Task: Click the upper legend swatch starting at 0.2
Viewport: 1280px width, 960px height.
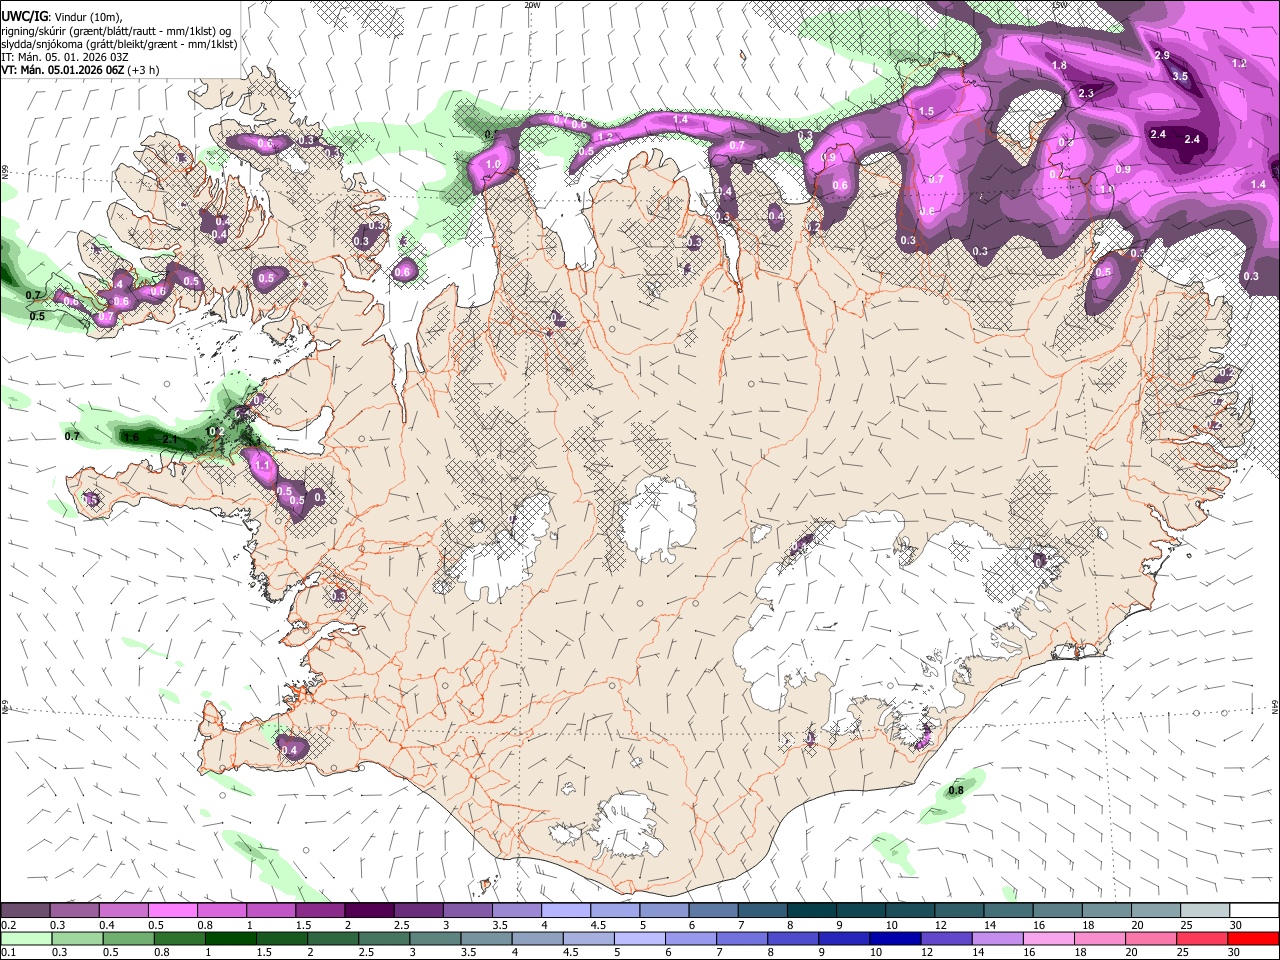Action: 25,910
